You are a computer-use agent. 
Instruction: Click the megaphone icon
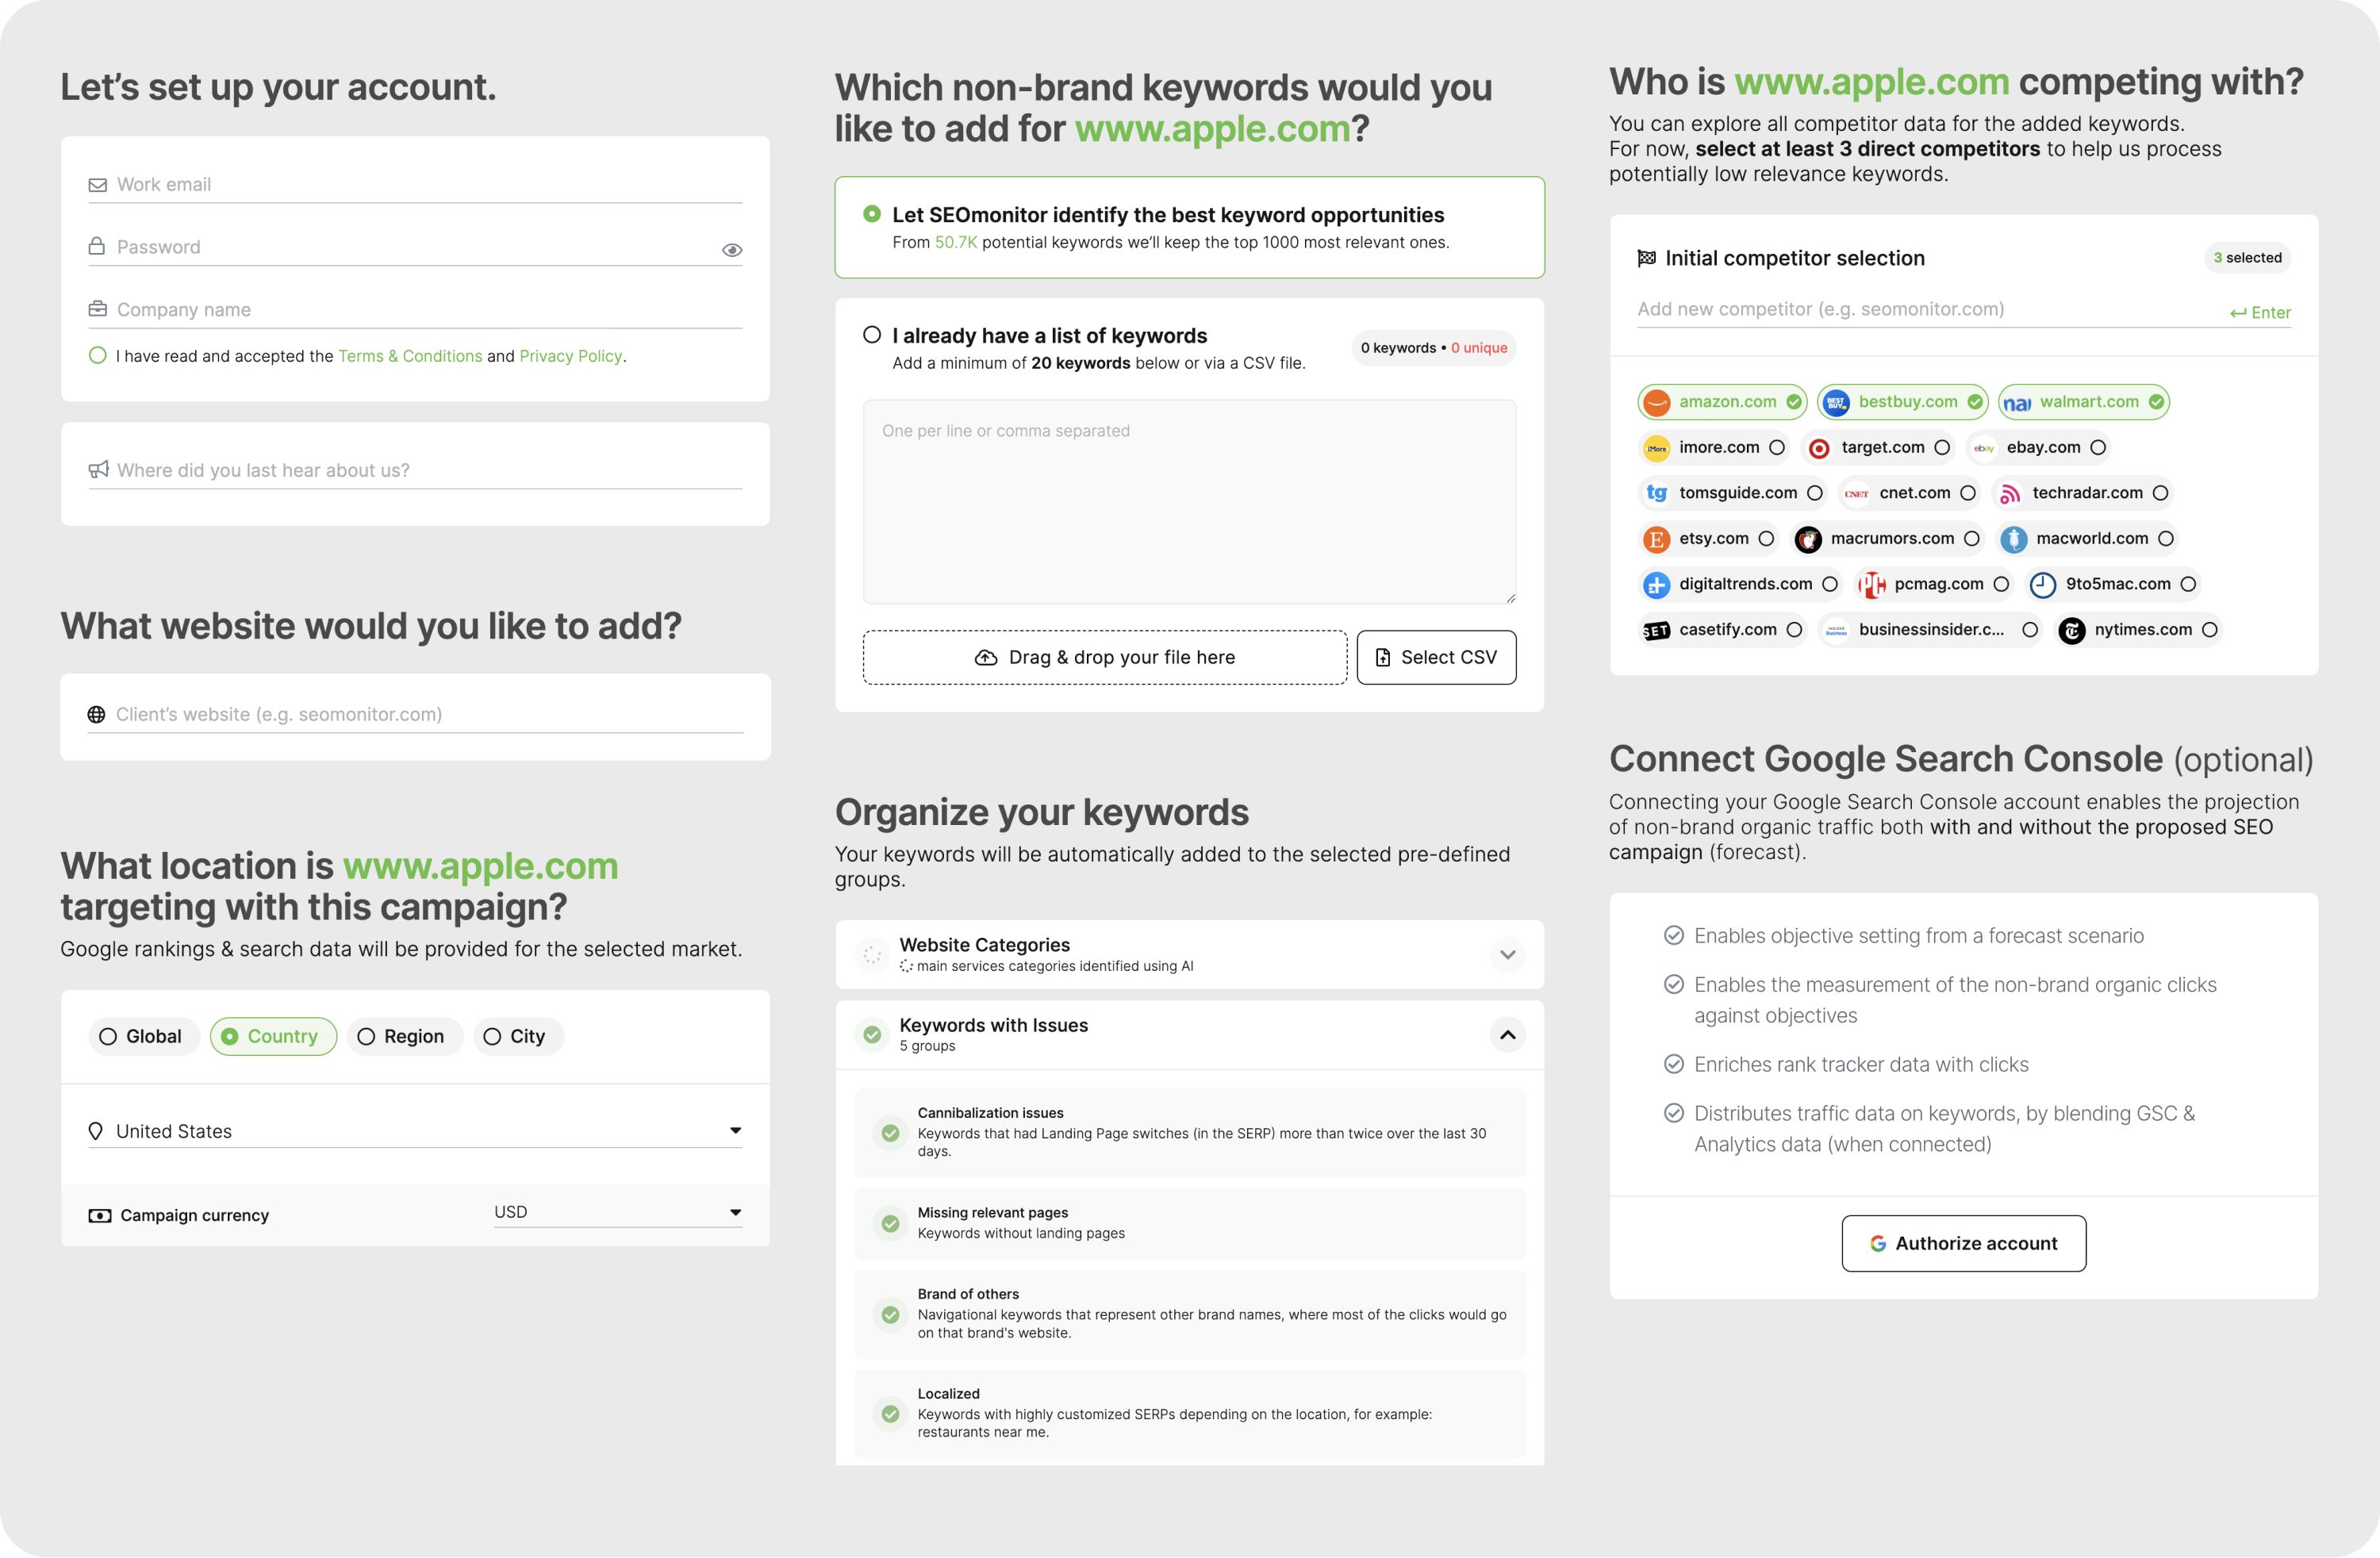pos(98,469)
